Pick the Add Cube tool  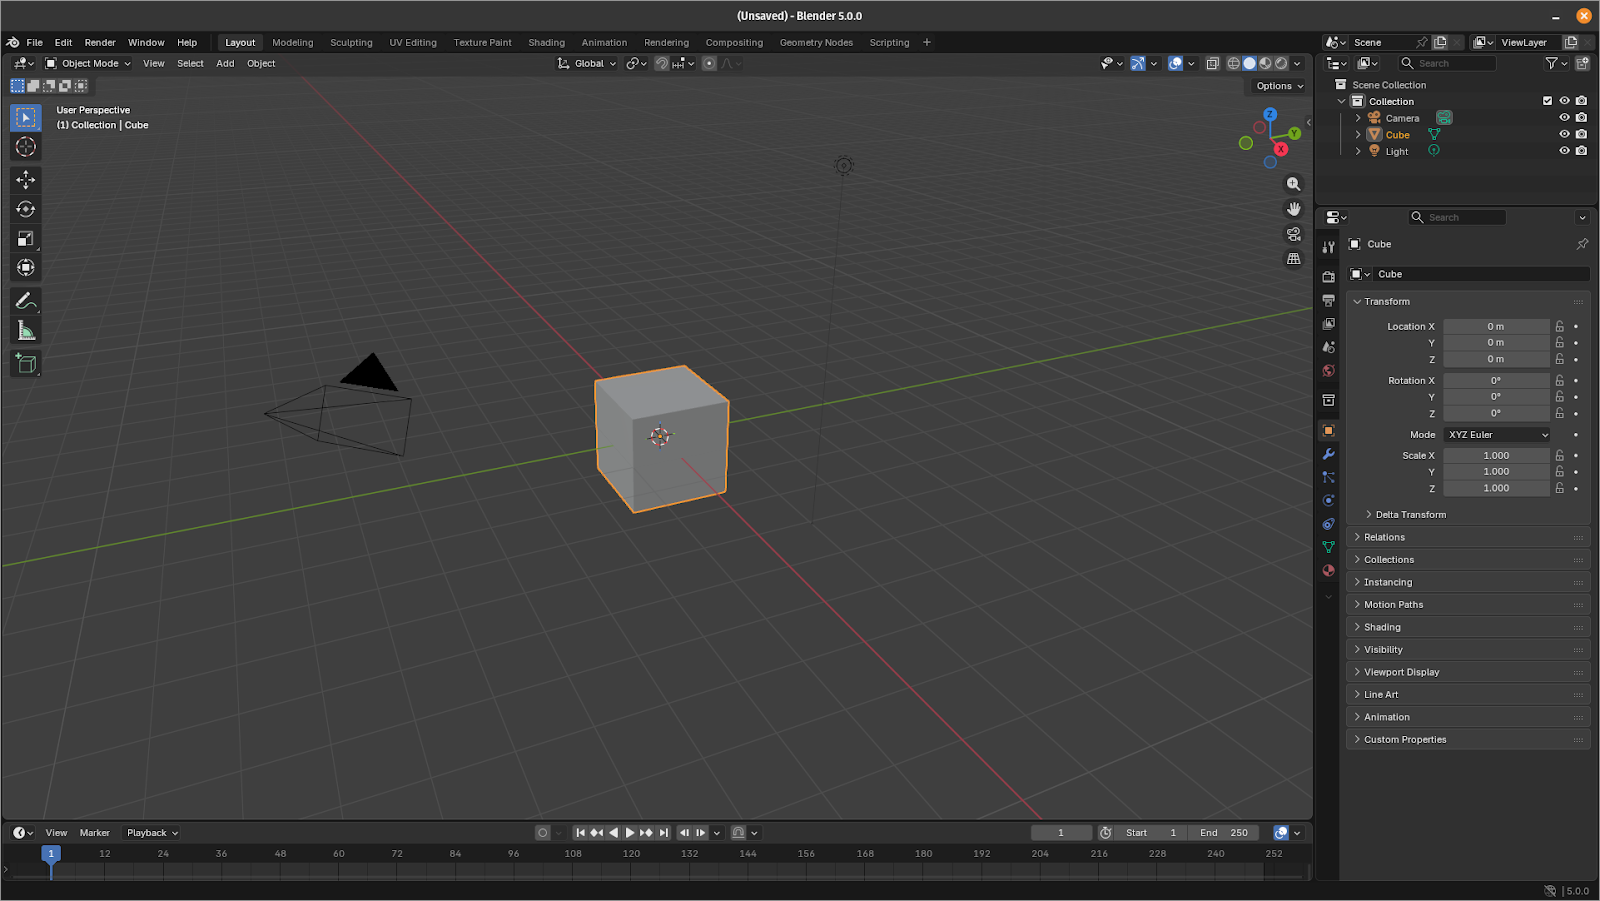coord(26,364)
